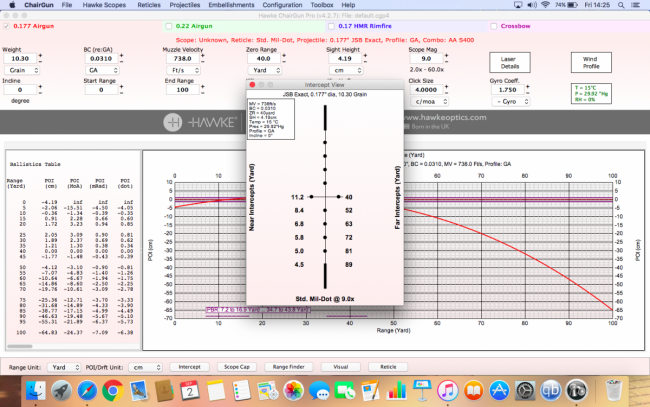Open App Store in dock
Screen dimensions: 650x407
499,390
